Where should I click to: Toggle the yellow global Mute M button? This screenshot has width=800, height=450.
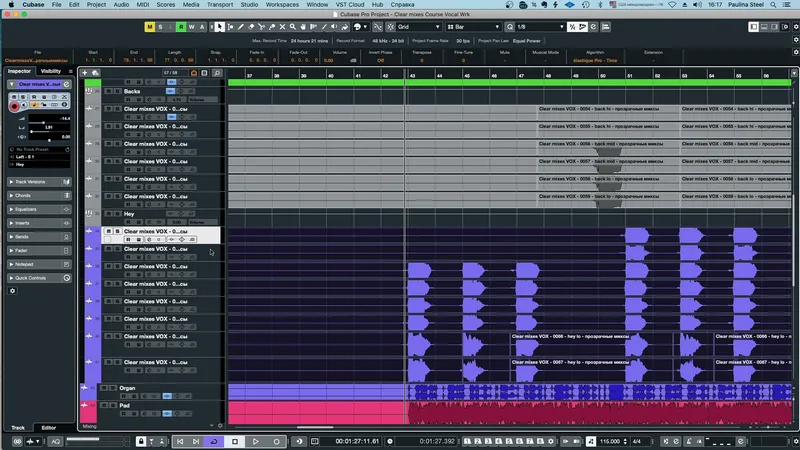[x=149, y=27]
